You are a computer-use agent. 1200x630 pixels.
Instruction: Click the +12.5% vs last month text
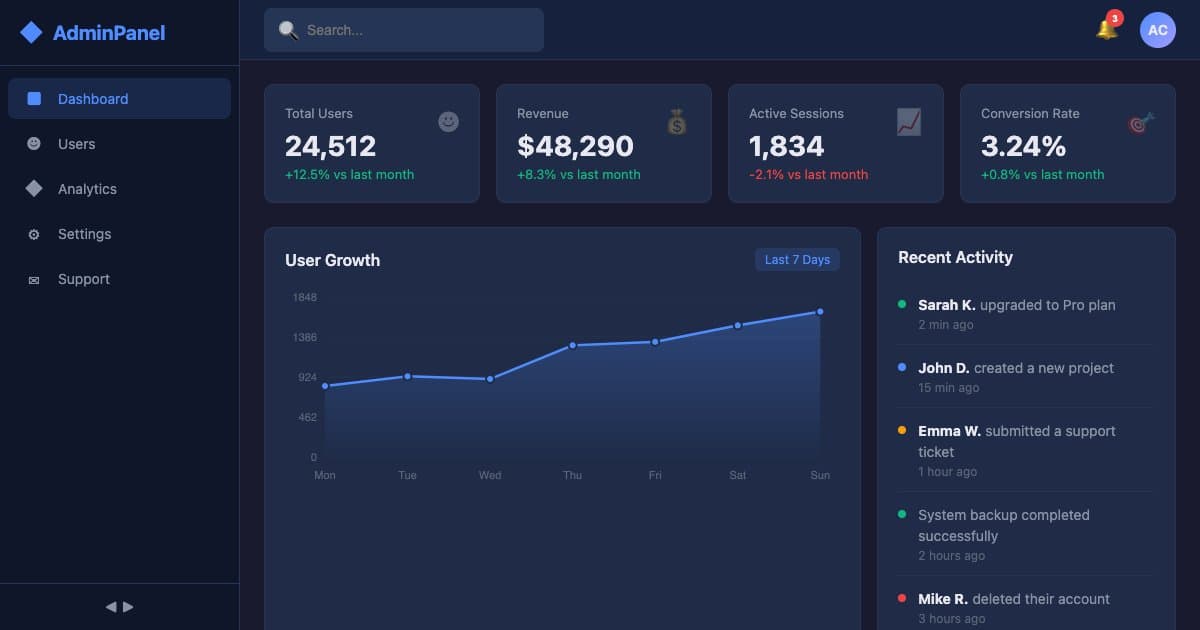[x=349, y=174]
